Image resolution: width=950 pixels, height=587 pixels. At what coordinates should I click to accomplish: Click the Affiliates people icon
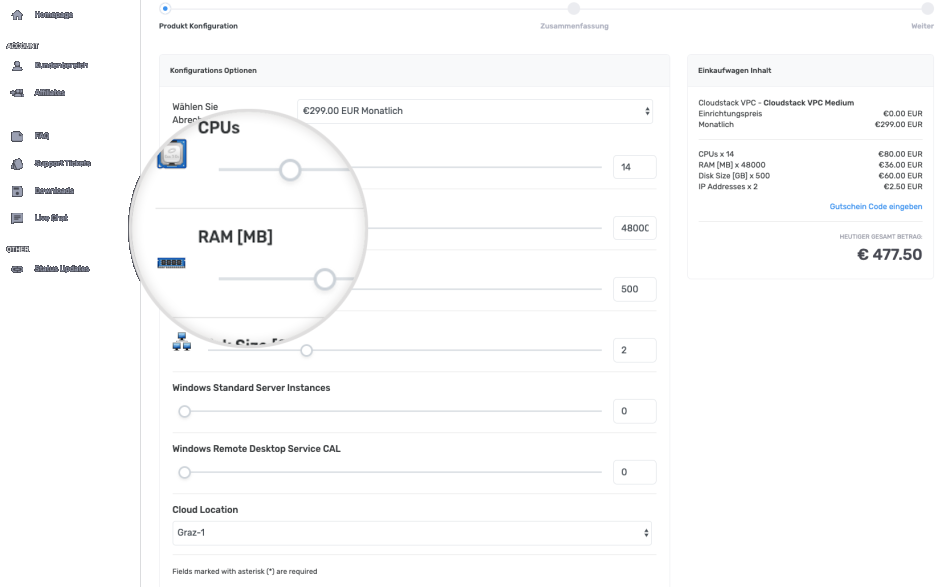17,93
